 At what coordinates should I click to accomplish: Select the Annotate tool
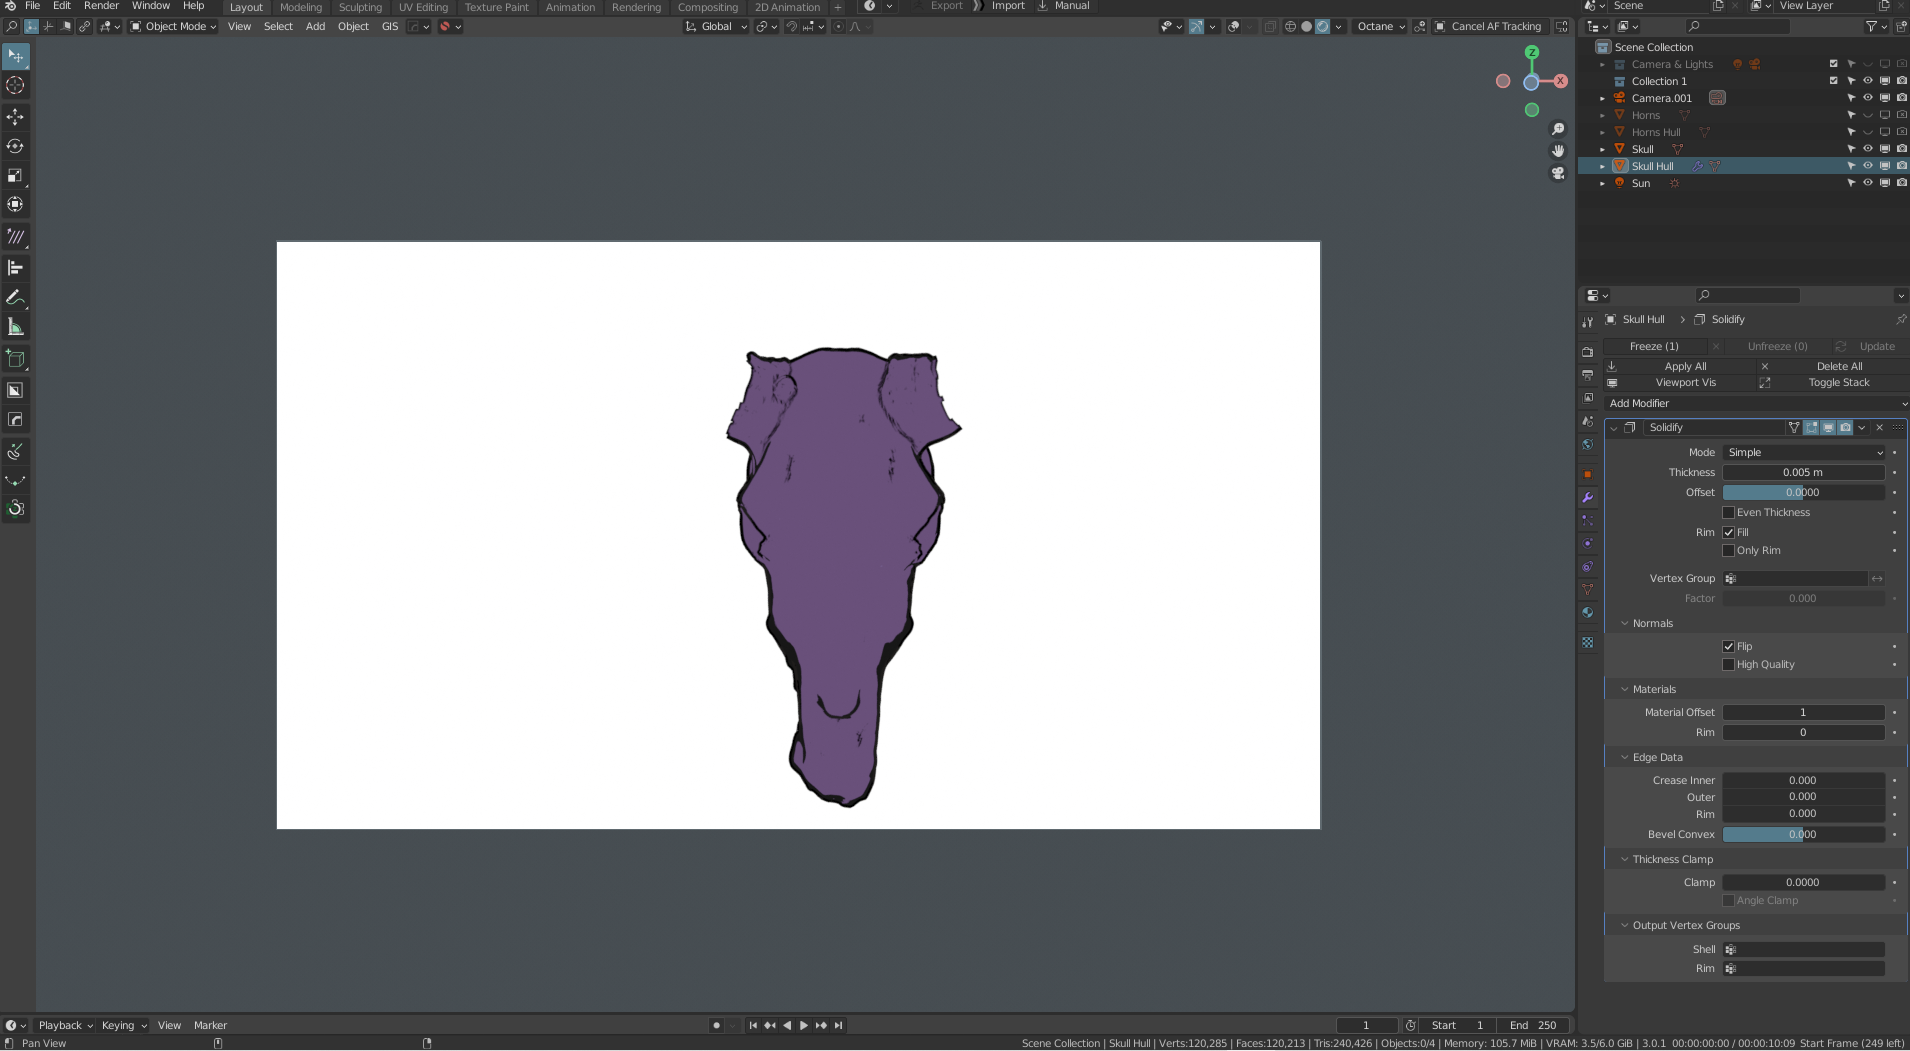point(15,297)
